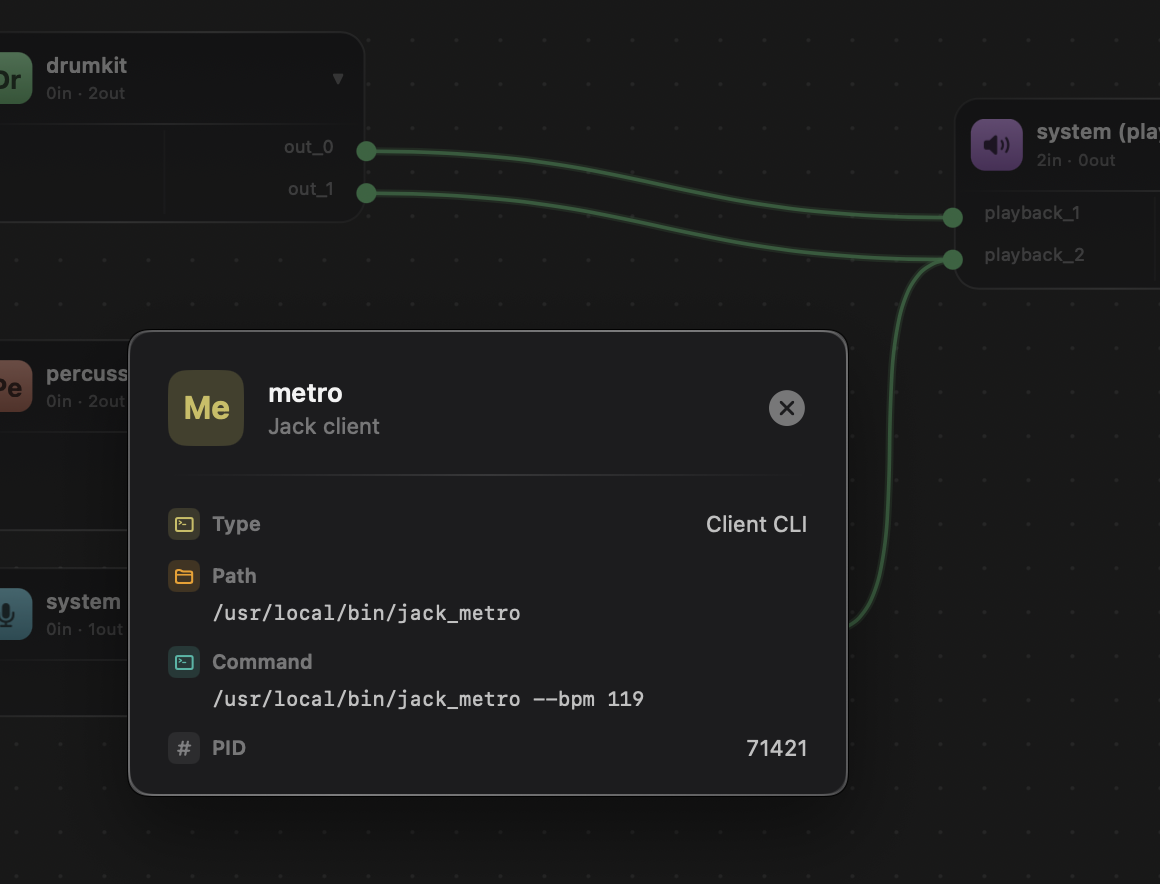Select the metro client's Me icon
Image resolution: width=1160 pixels, height=884 pixels.
point(206,408)
